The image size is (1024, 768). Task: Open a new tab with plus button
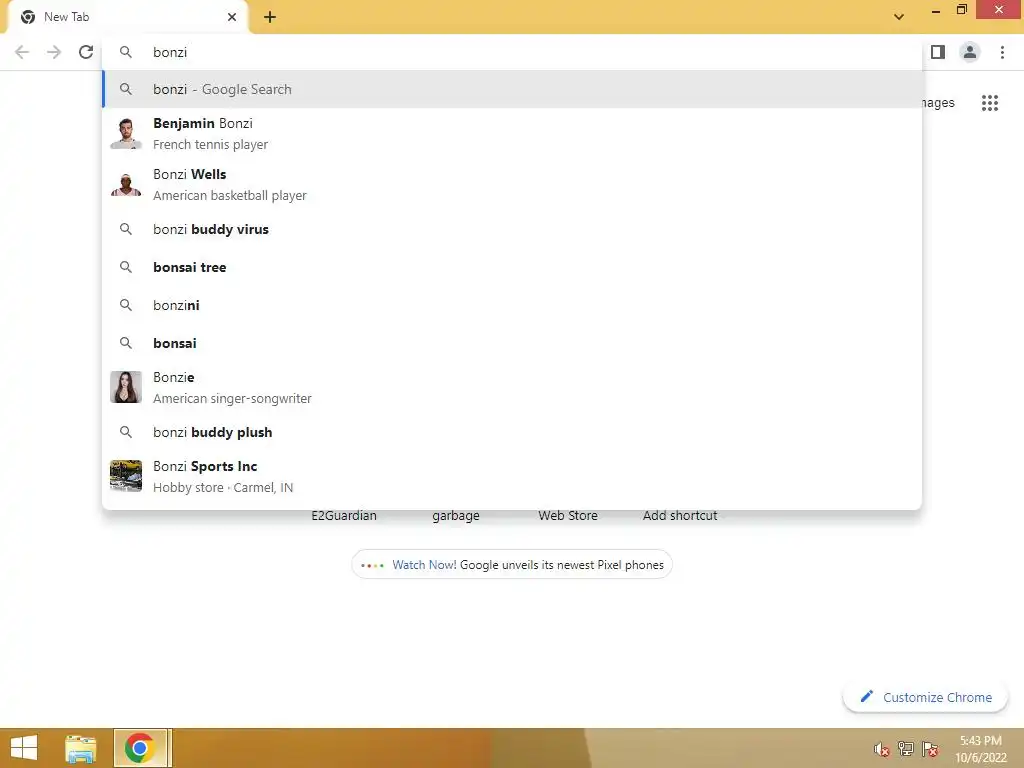[270, 17]
